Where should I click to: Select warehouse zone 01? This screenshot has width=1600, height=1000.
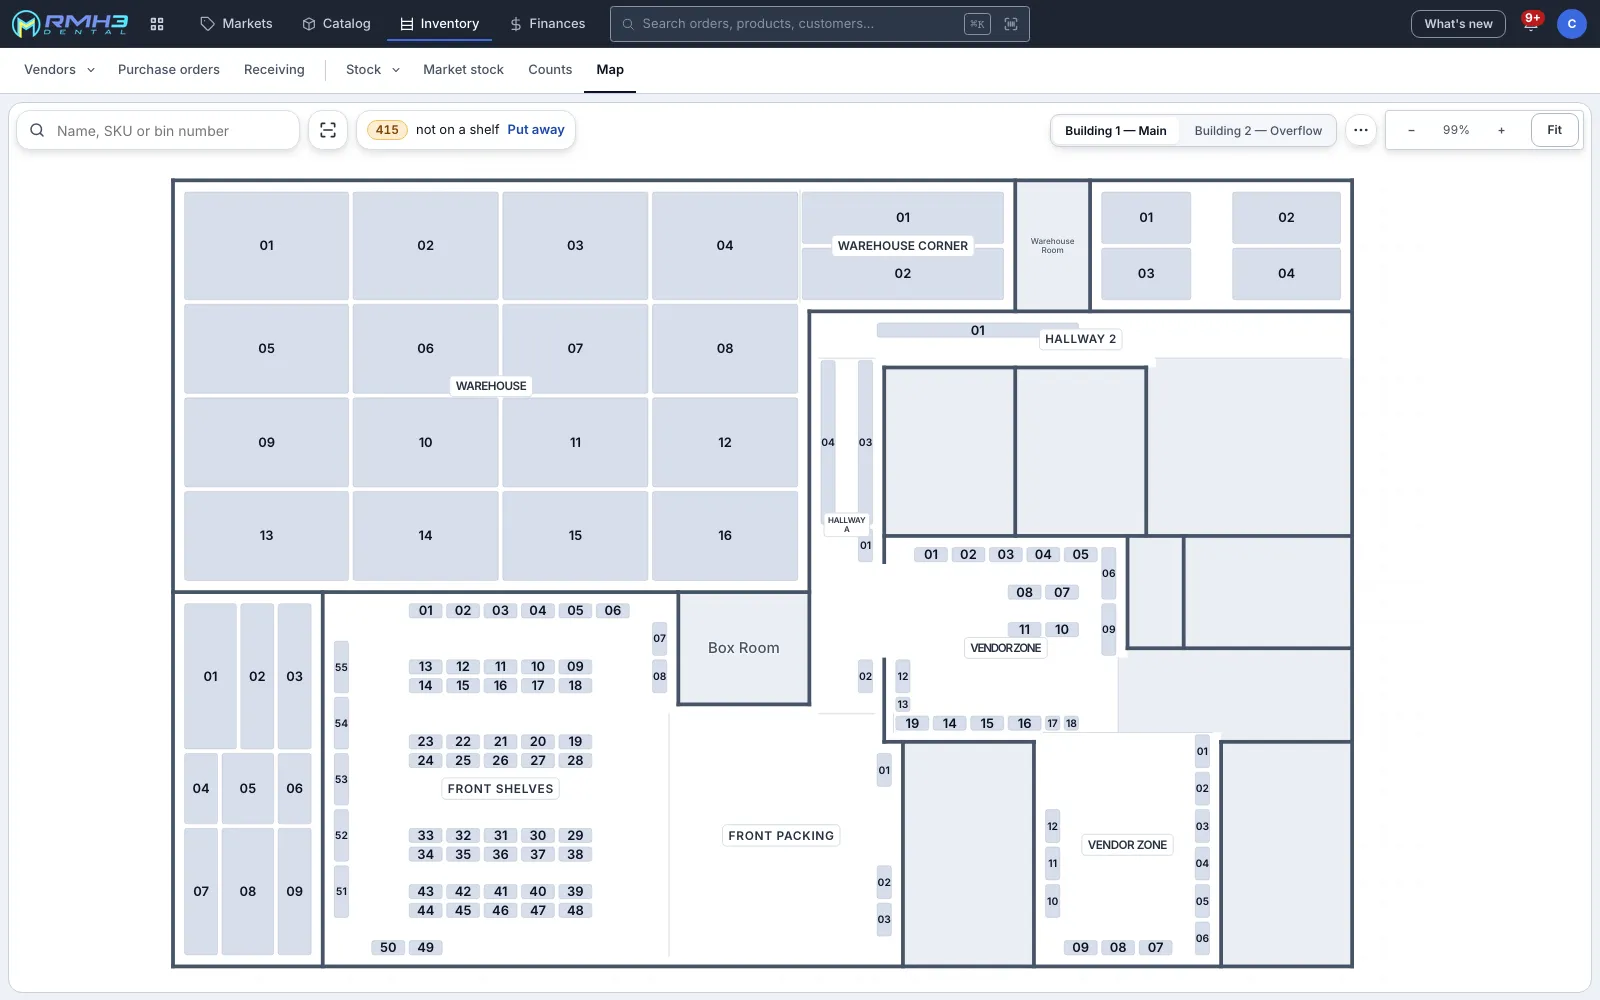266,246
